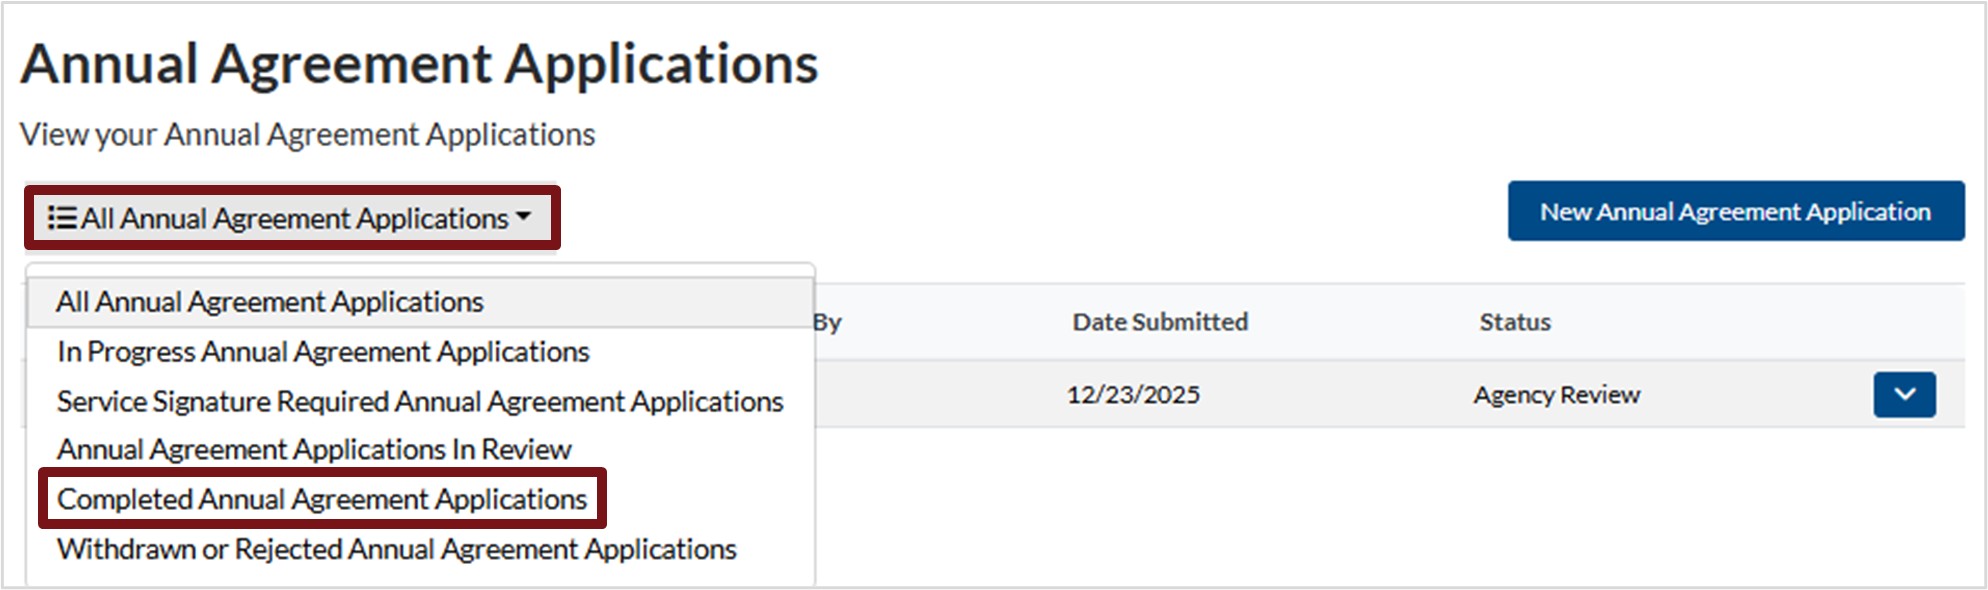1988x590 pixels.
Task: Click the New Annual Agreement Application button
Action: [x=1735, y=211]
